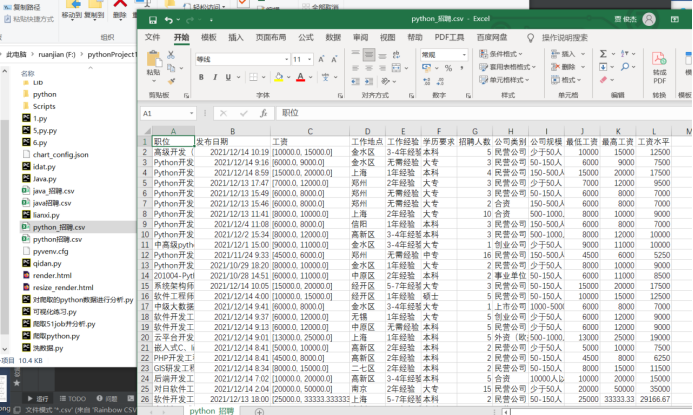The image size is (693, 415).
Task: Select python_招聘.csv in file explorer
Action: pyautogui.click(x=59, y=227)
